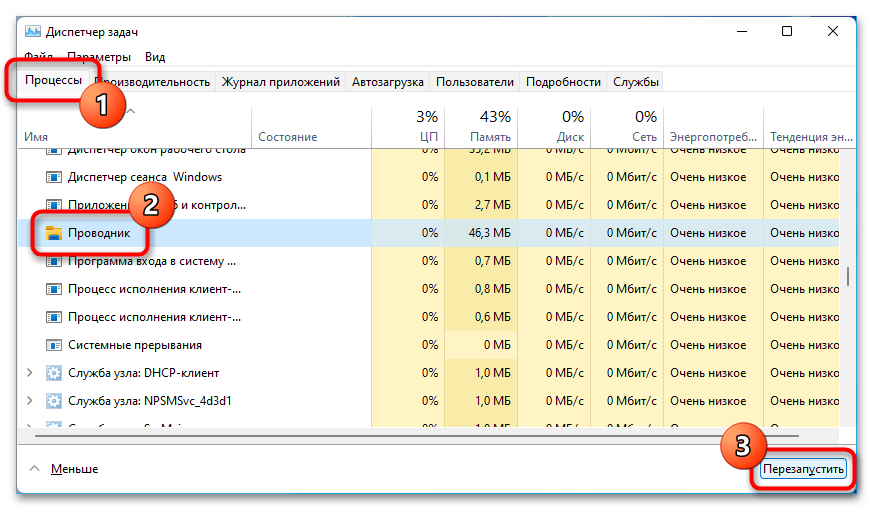The image size is (873, 510).
Task: Select the Диспетчер сеанса Windows row
Action: (429, 178)
